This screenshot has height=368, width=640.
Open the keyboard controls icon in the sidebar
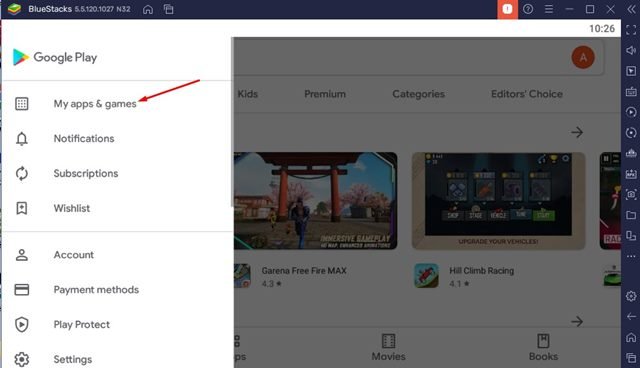631,91
